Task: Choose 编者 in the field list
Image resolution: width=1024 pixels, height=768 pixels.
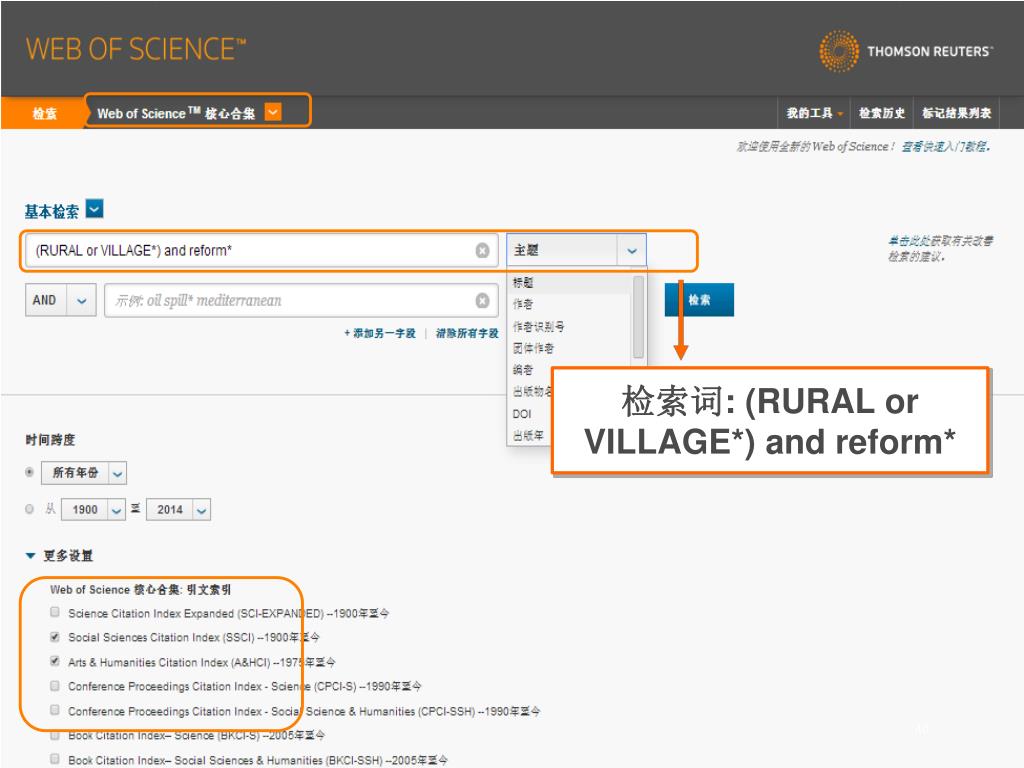Action: [522, 370]
